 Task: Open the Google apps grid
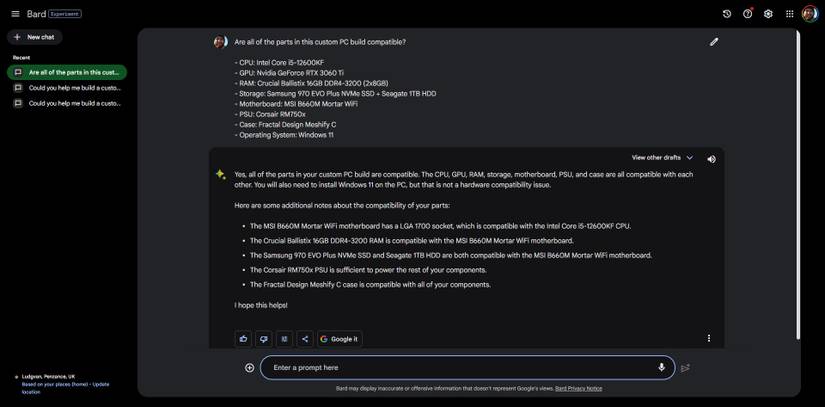pyautogui.click(x=789, y=14)
